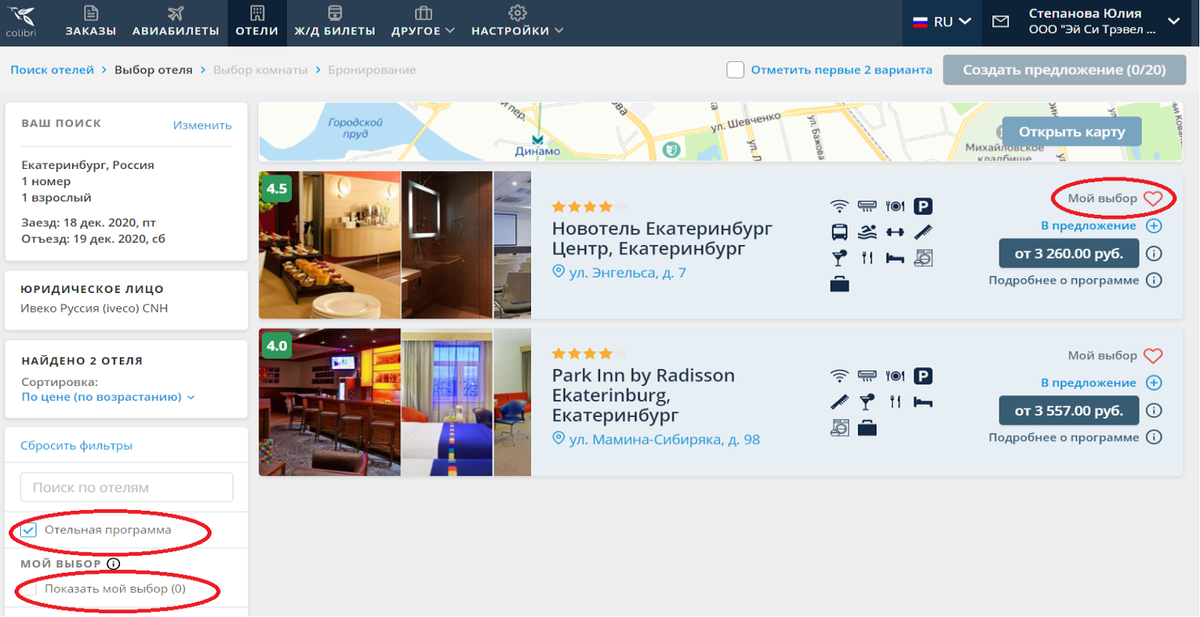Expand the Настройки menu
Viewport: 1200px width, 617px height.
point(517,22)
